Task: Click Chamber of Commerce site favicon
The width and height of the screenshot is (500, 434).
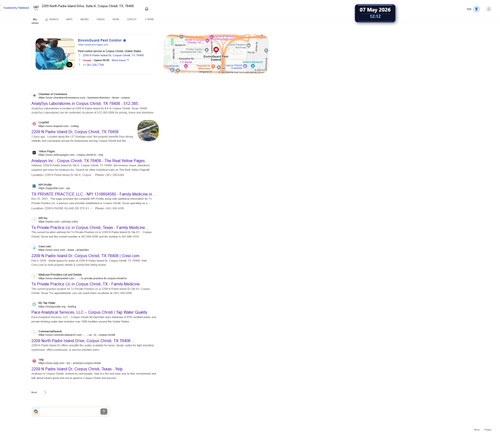Action: click(x=34, y=96)
